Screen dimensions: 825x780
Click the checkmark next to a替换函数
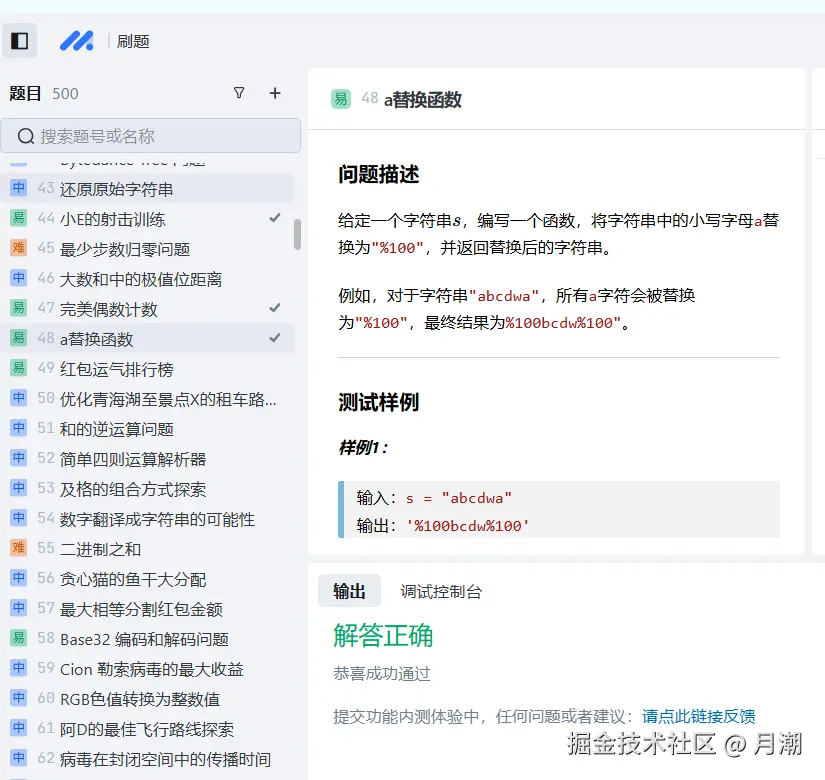tap(277, 338)
